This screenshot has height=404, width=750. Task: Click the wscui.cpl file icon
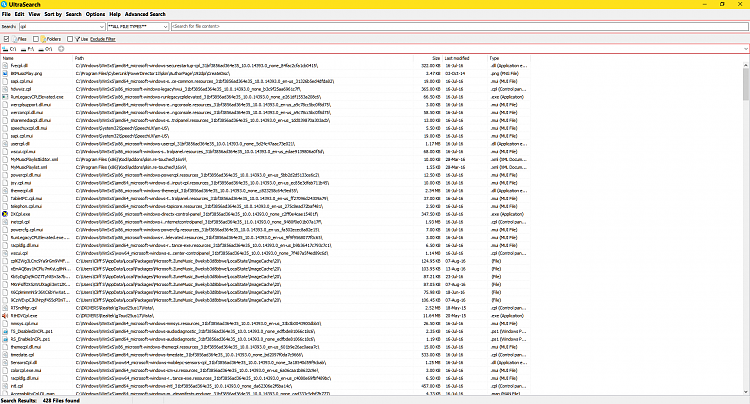click(5, 253)
